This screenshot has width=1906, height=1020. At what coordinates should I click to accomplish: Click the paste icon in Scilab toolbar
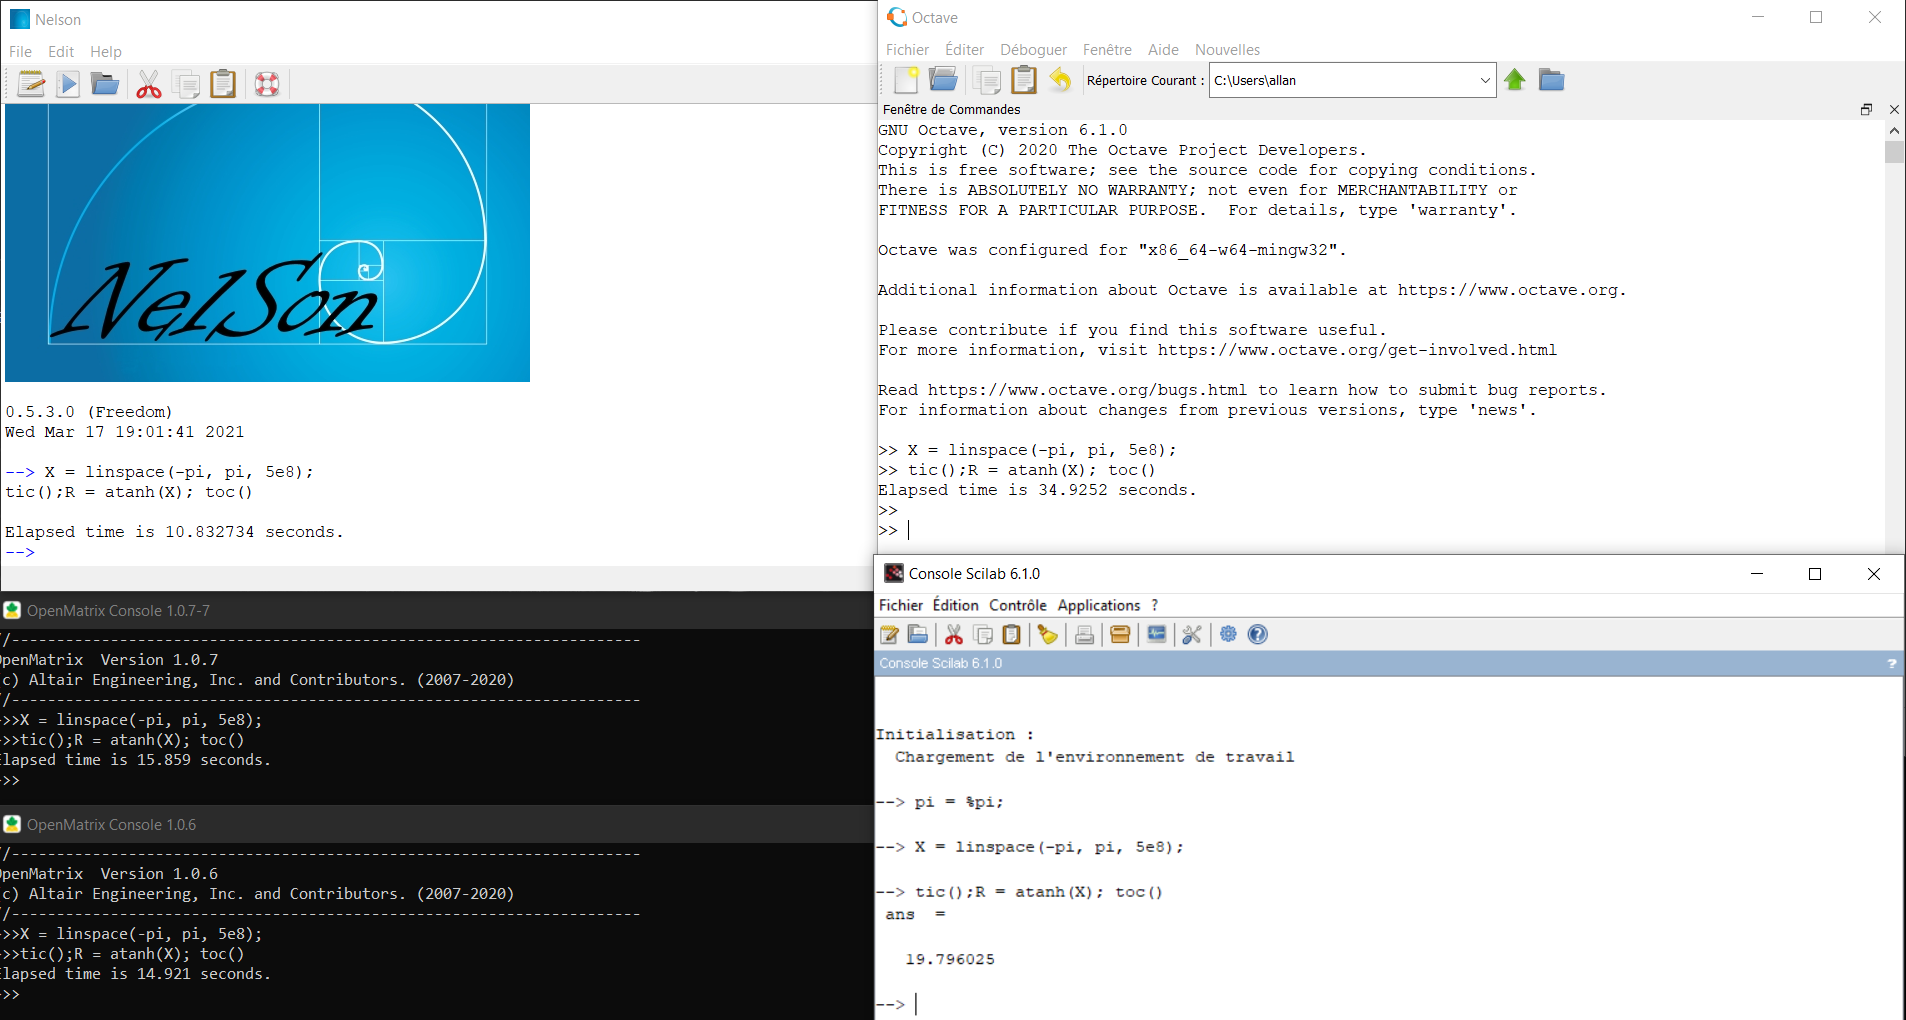[1012, 634]
